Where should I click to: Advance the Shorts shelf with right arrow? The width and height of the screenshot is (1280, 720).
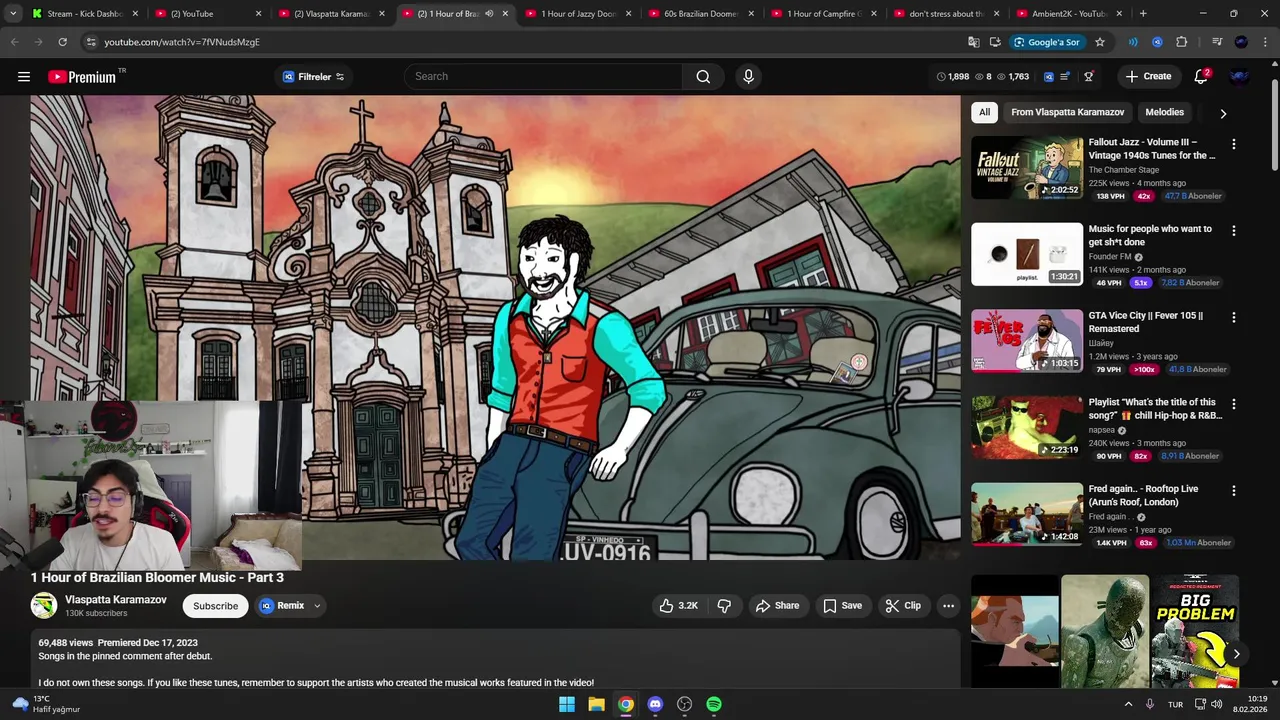[x=1237, y=654]
